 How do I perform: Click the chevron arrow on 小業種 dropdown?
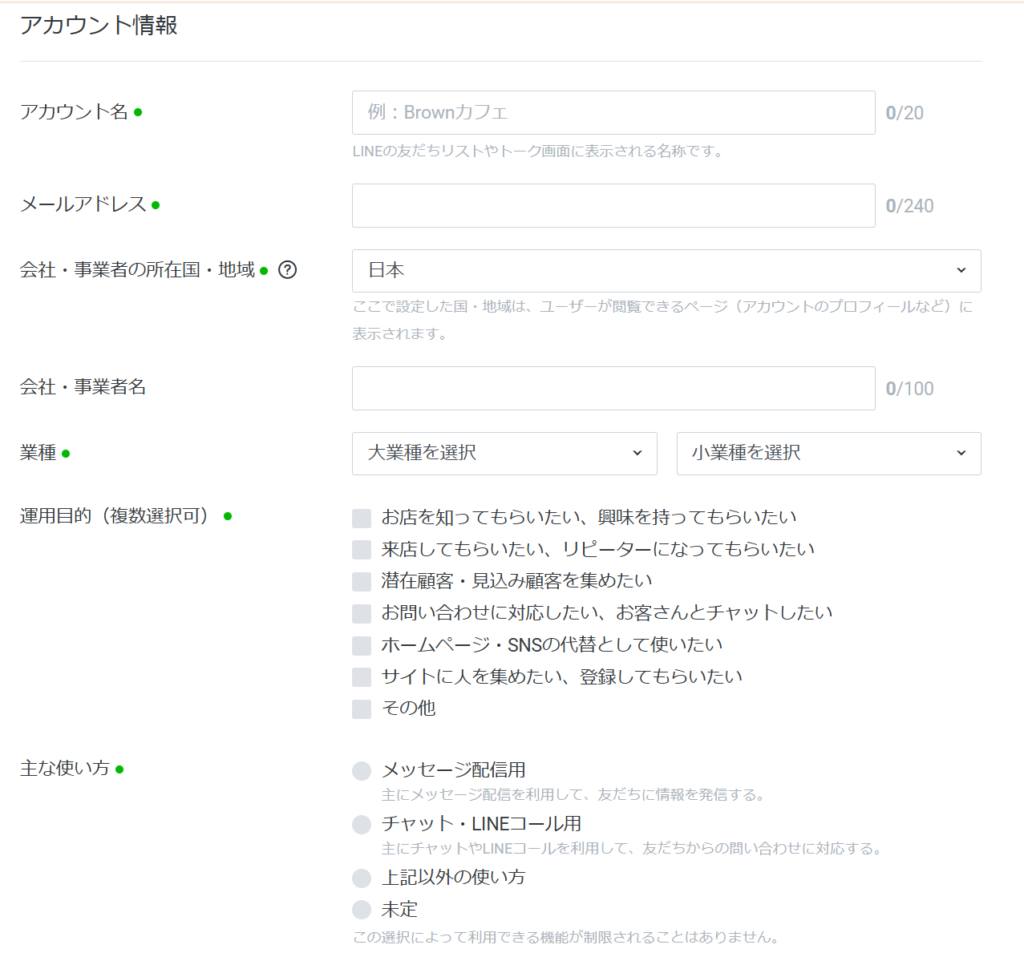(961, 453)
